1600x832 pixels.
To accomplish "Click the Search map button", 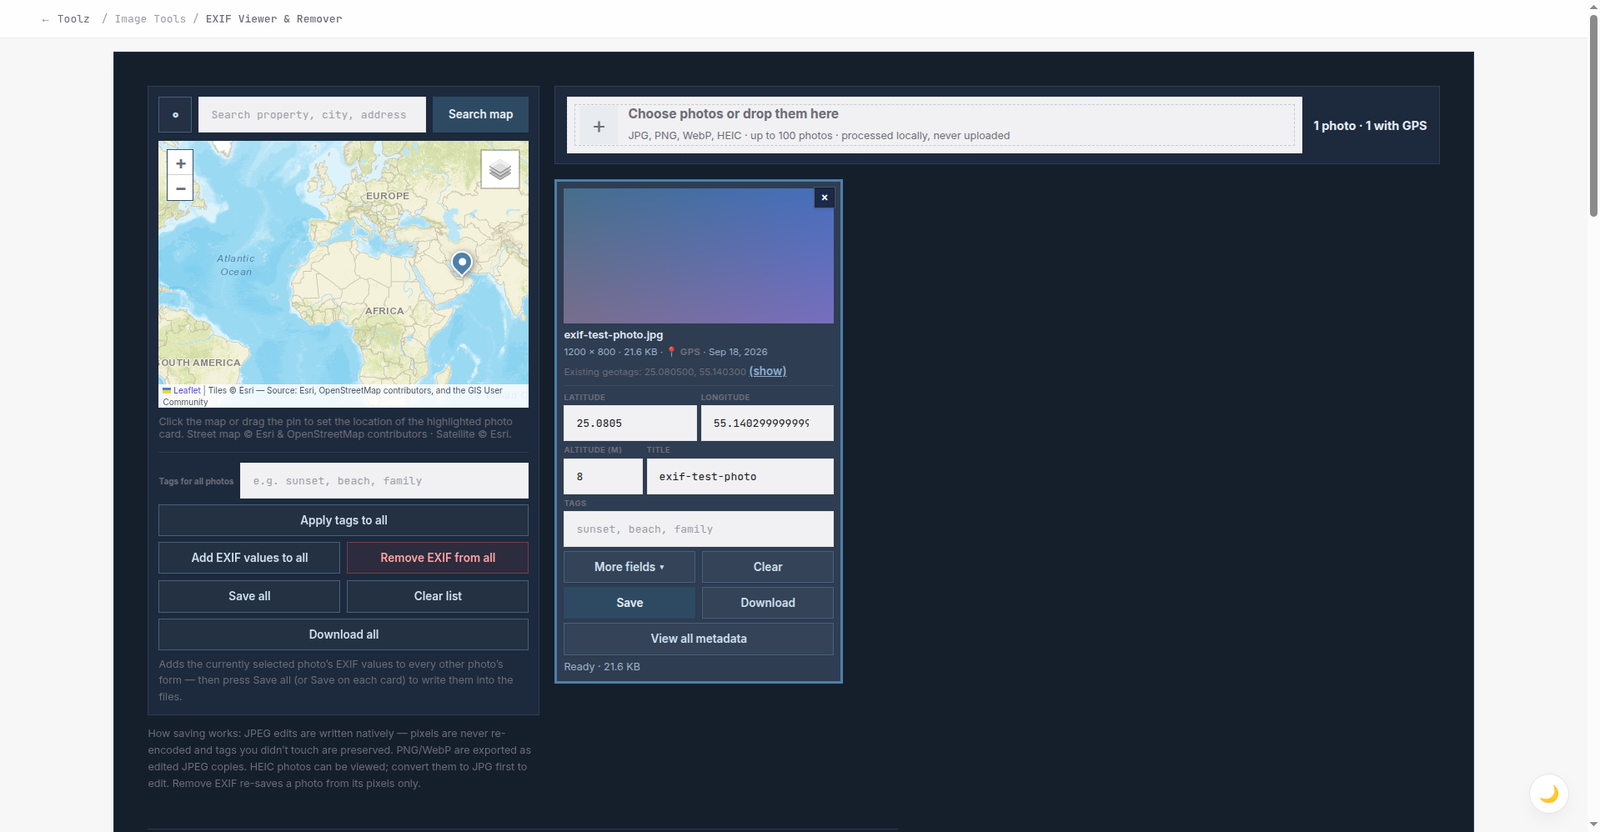I will tap(480, 115).
